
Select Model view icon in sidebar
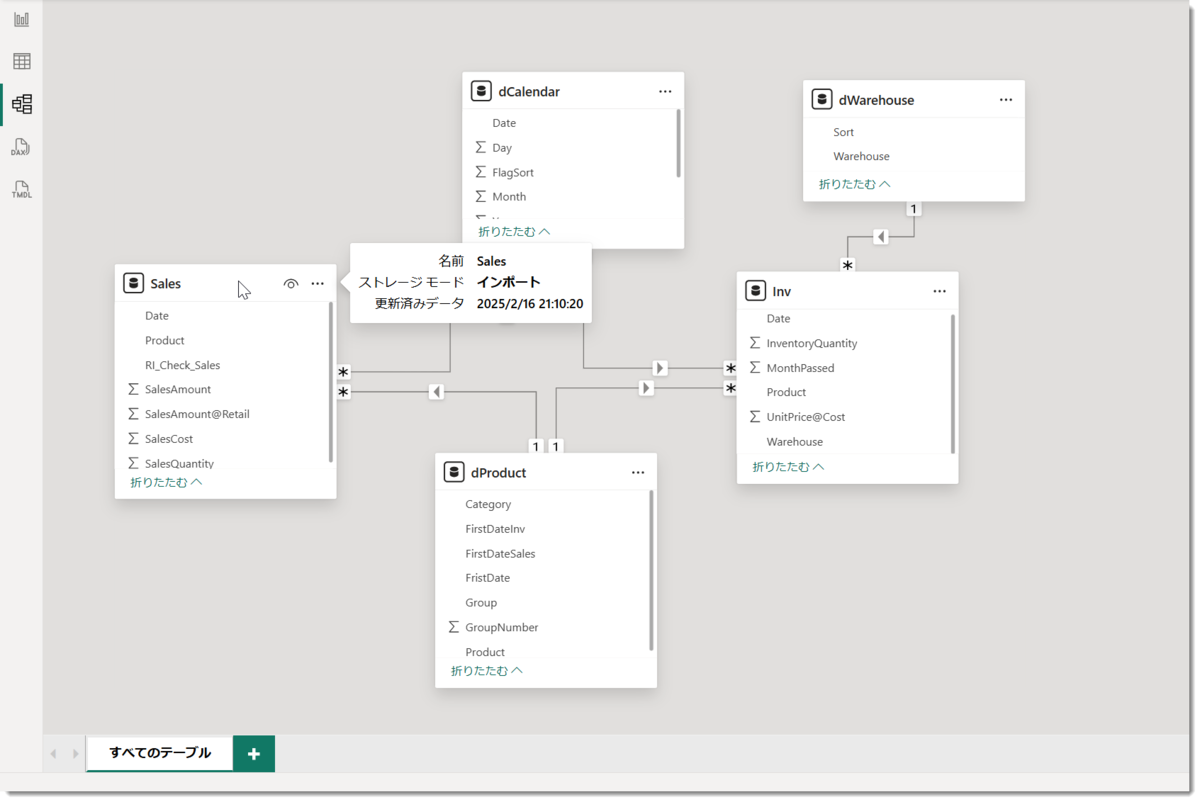[21, 103]
